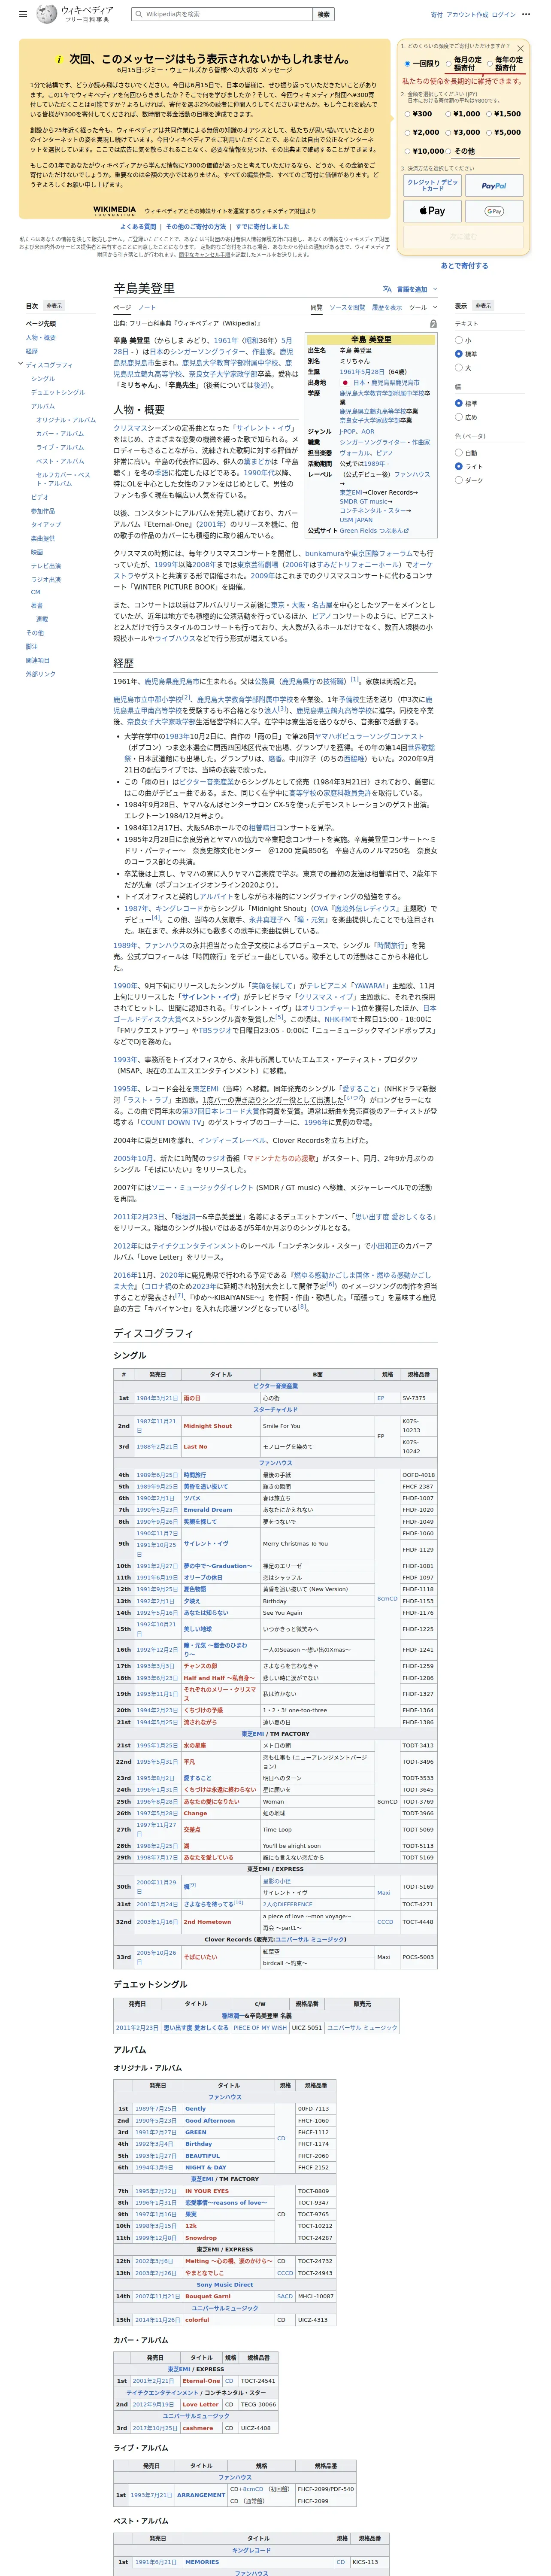
Task: Collapse ディスコグラフィ in the contents sidebar
Action: pyautogui.click(x=21, y=364)
